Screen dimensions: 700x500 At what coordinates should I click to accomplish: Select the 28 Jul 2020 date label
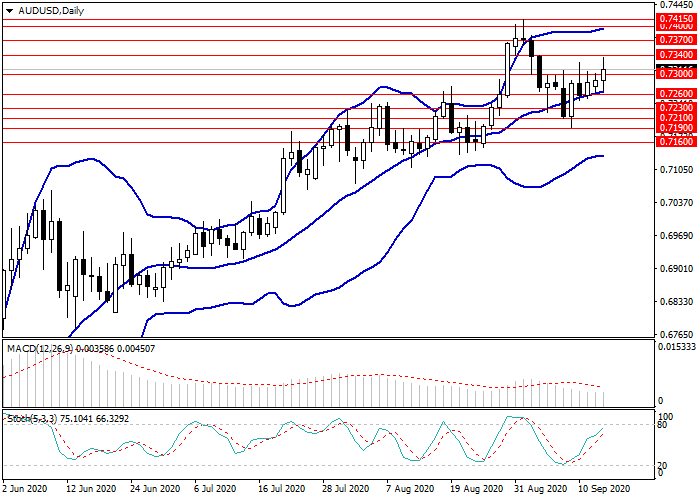344,490
